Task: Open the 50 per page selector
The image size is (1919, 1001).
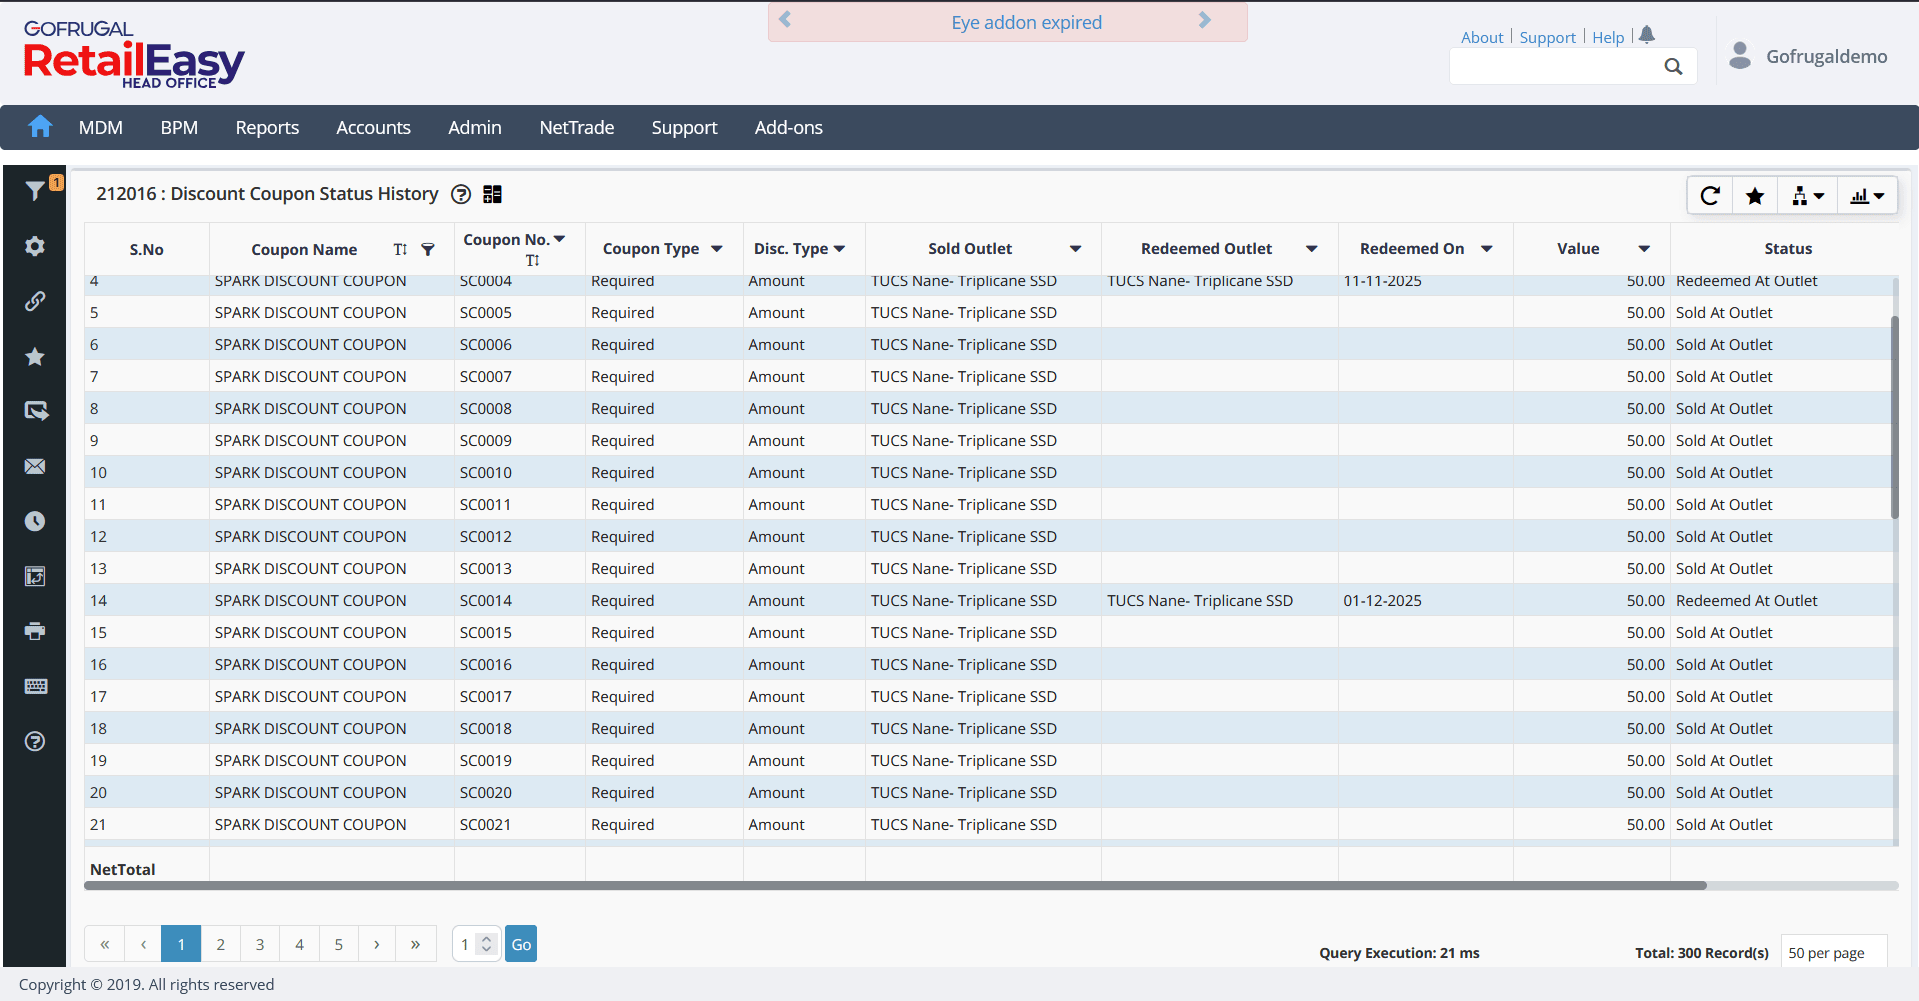Action: 1834,952
